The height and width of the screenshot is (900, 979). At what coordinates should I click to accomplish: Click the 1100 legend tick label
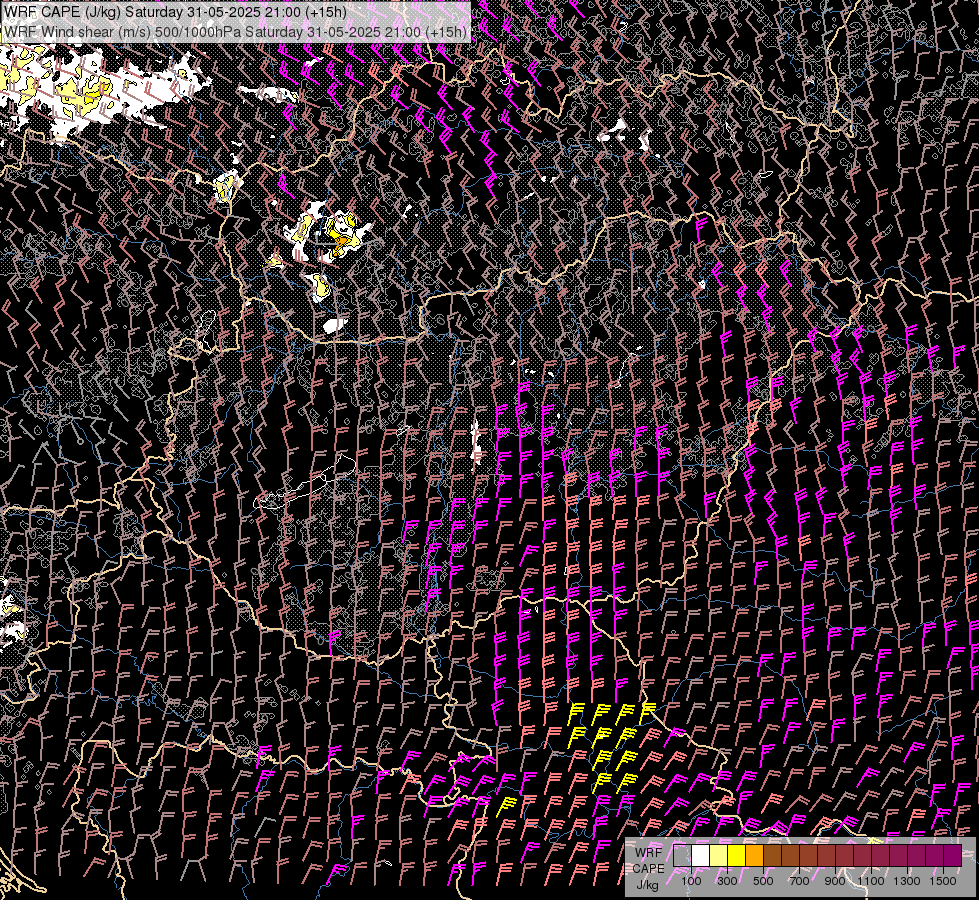coord(871,881)
